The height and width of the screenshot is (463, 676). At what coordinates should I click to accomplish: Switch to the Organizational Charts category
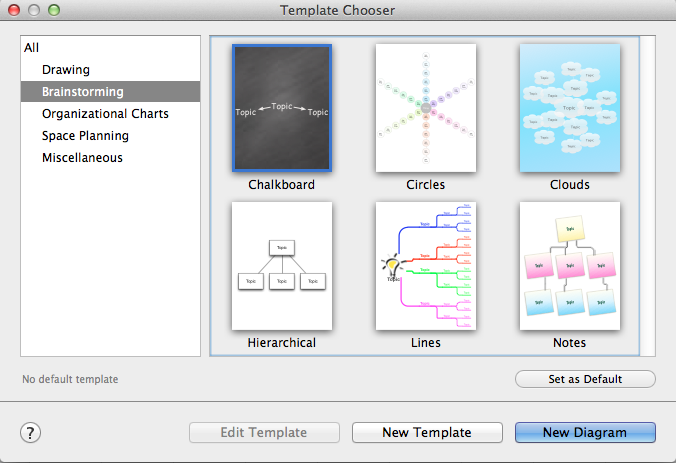(105, 114)
